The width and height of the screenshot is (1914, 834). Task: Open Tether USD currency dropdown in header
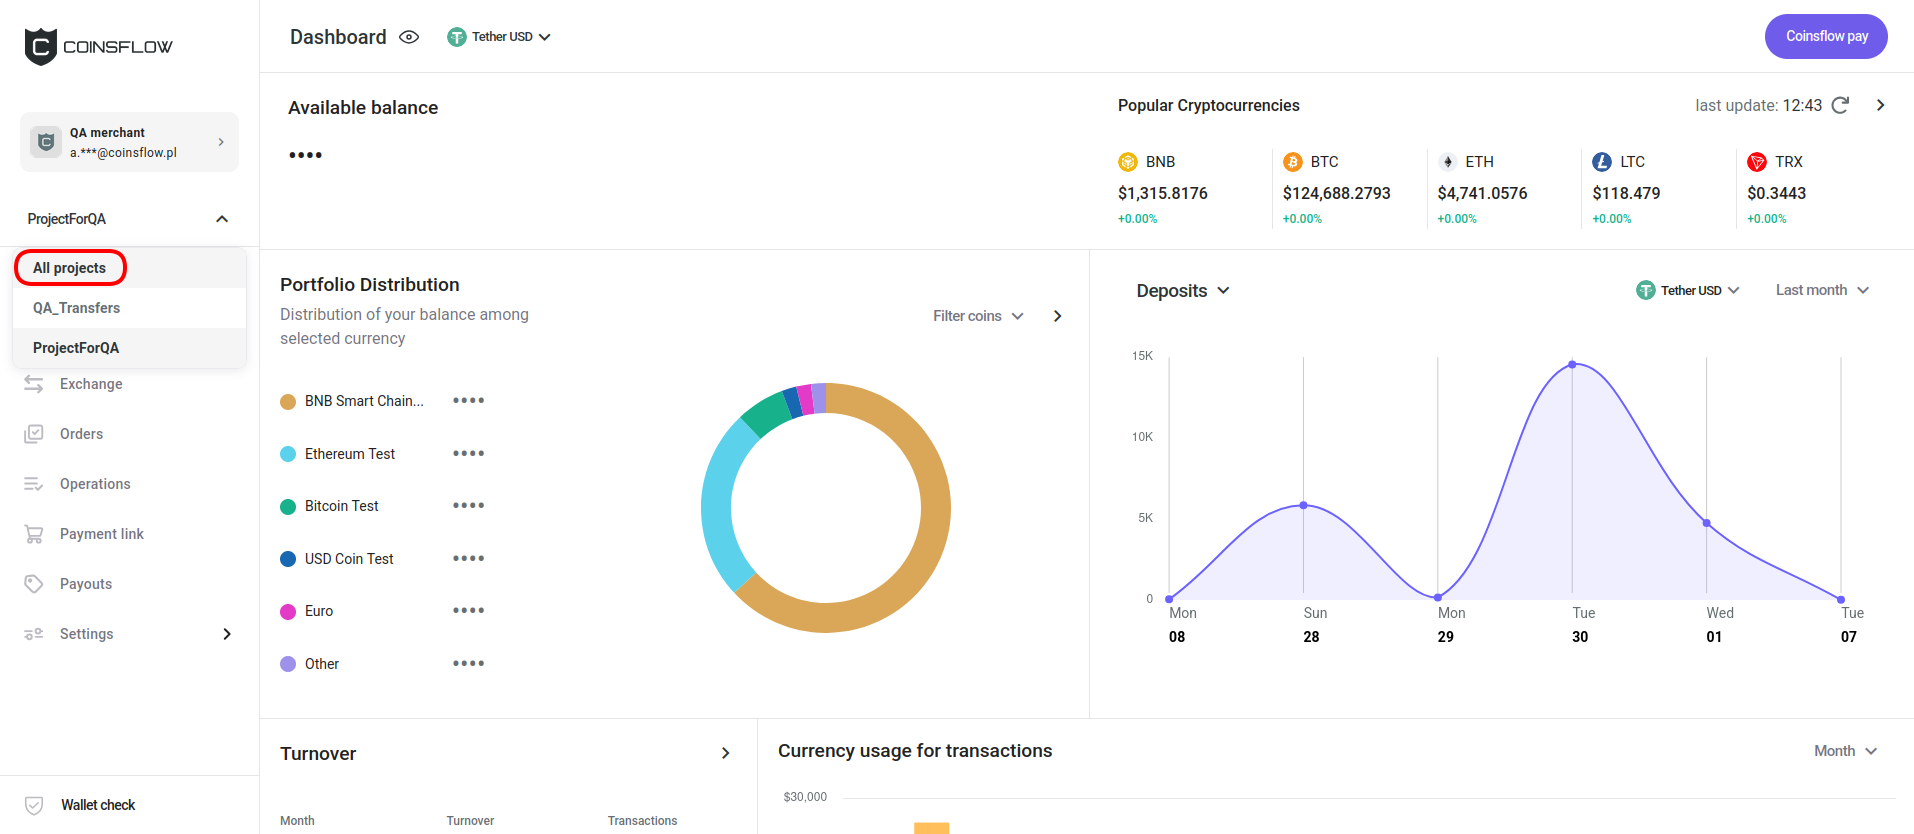point(499,37)
